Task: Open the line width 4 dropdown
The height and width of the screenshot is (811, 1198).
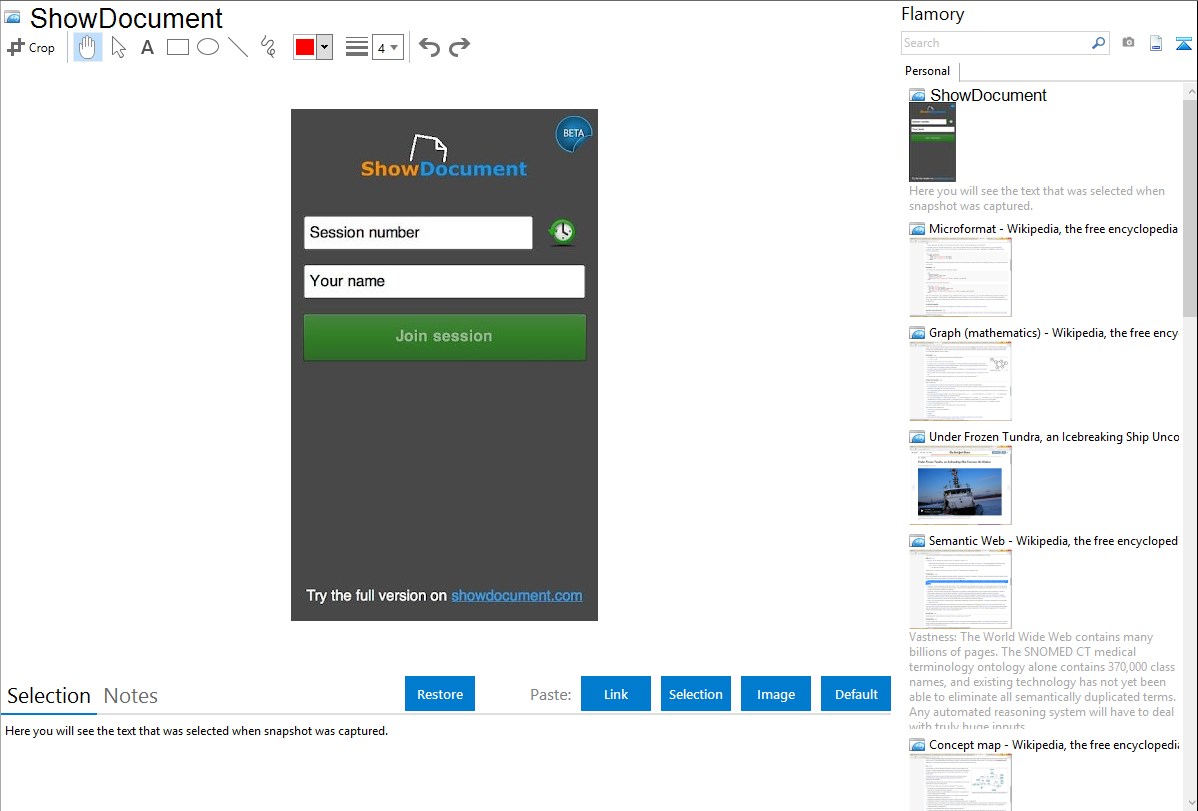Action: click(388, 47)
